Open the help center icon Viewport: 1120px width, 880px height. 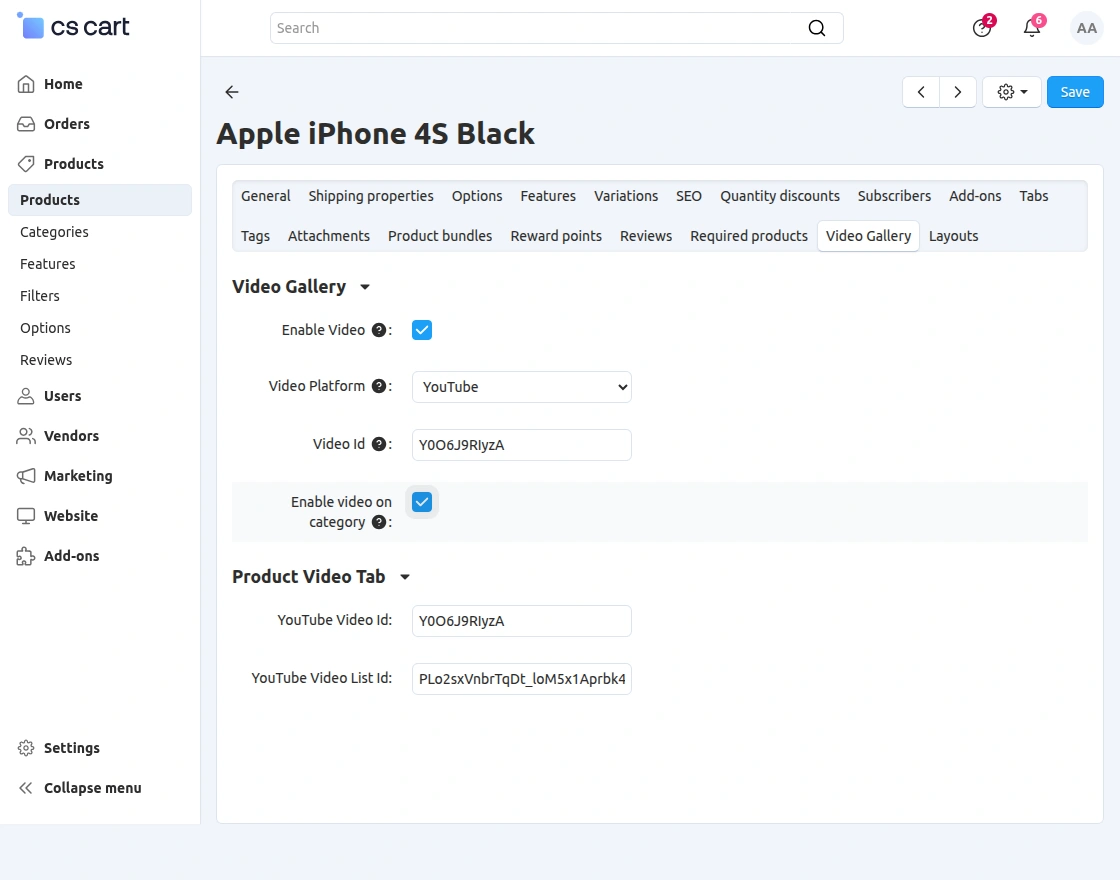tap(982, 28)
